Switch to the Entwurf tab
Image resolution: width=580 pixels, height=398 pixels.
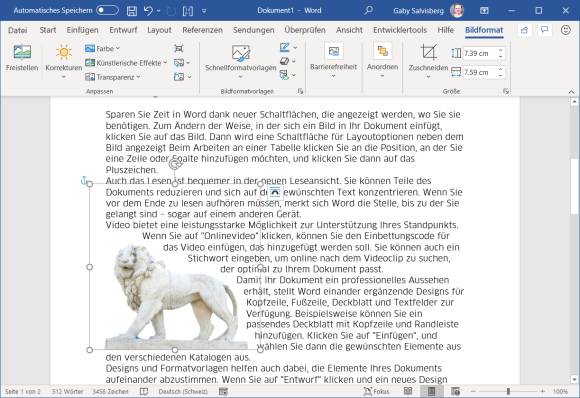tap(123, 30)
